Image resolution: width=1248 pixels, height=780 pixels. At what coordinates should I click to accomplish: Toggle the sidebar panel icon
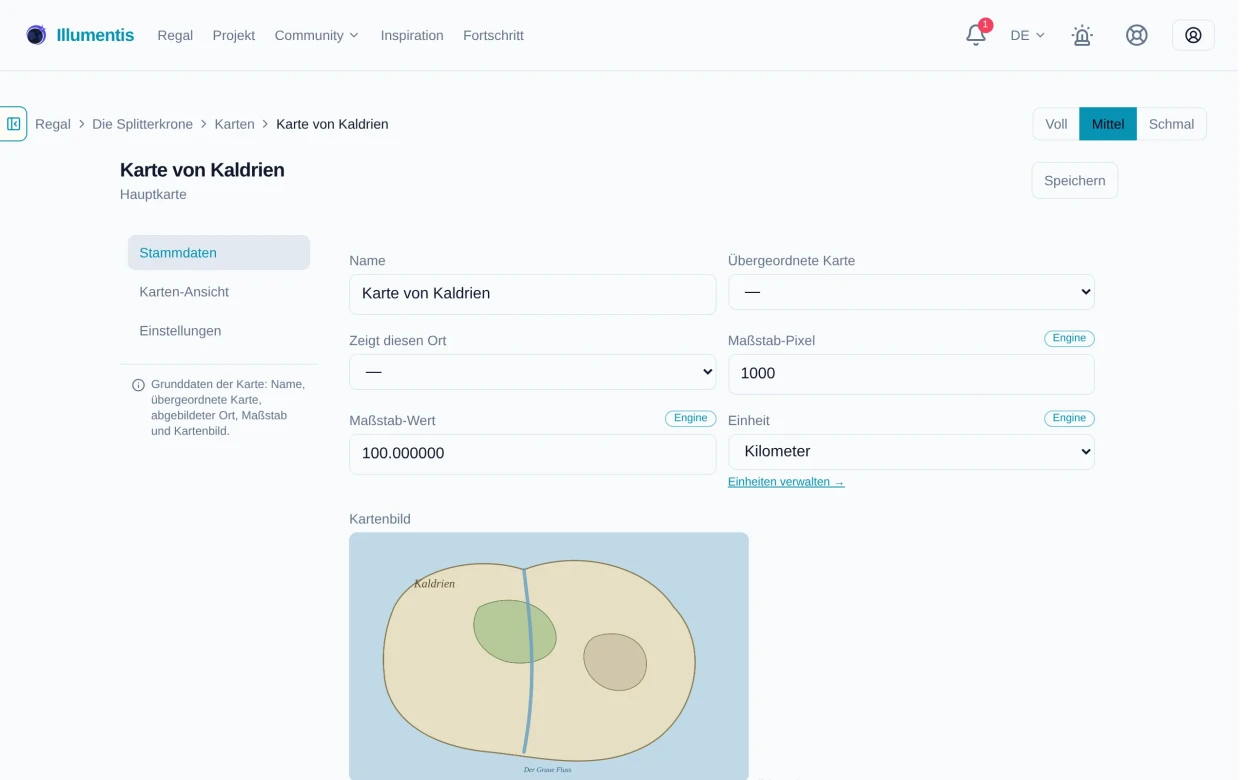click(x=13, y=124)
